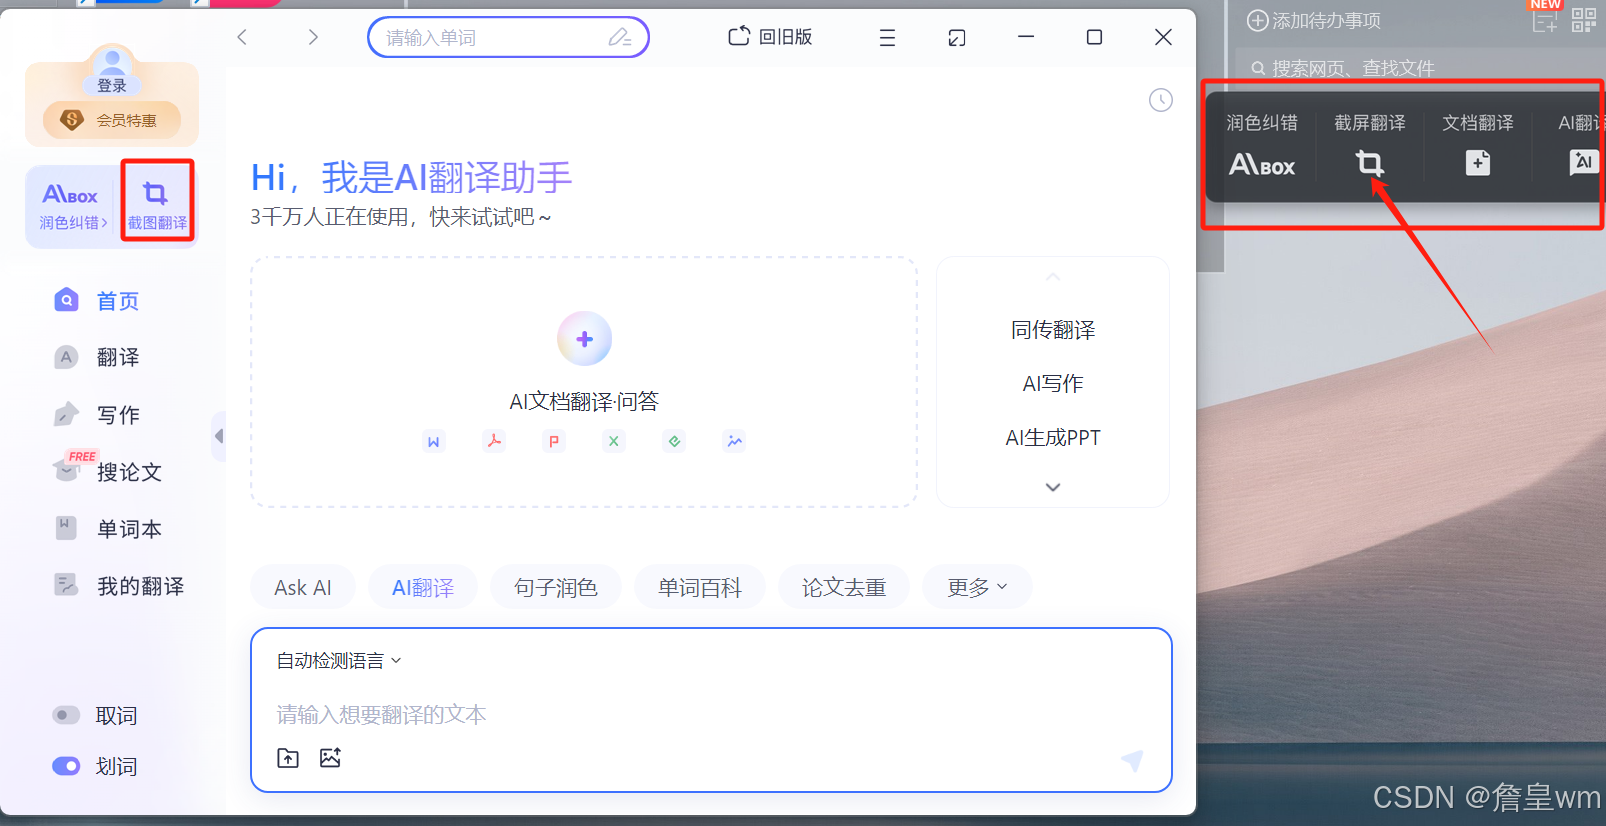Click 截屏翻译 crop icon in dark toolbar
Viewport: 1606px width, 826px height.
(x=1370, y=163)
